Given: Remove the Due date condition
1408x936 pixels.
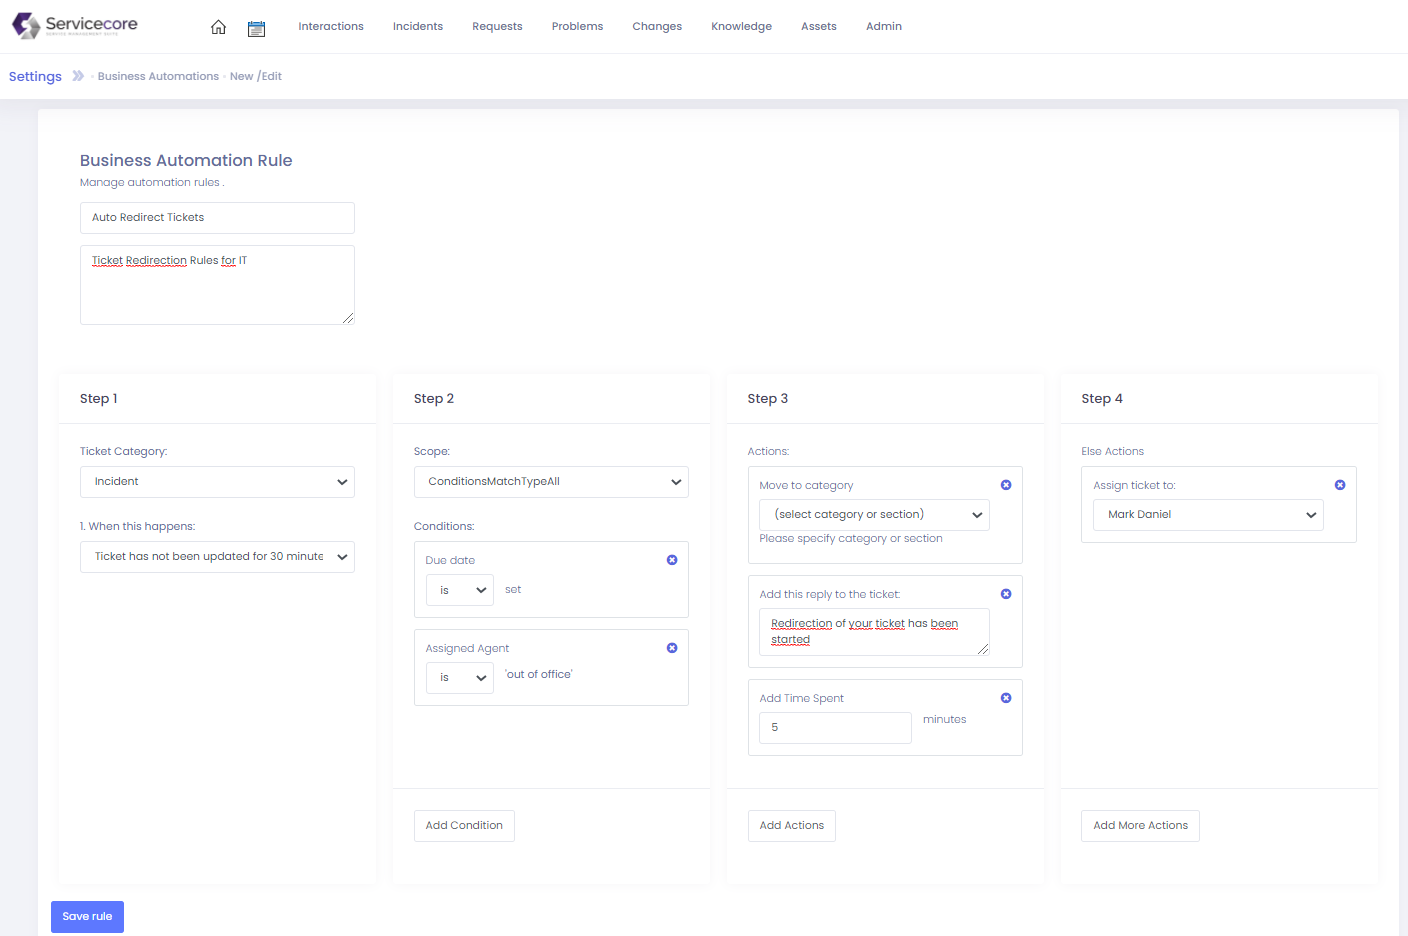Looking at the screenshot, I should [x=672, y=560].
